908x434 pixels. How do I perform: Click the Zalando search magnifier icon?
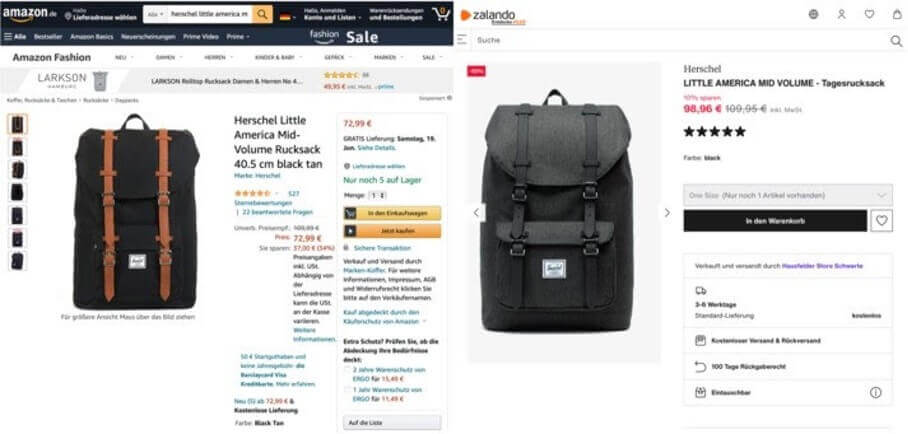[x=896, y=41]
